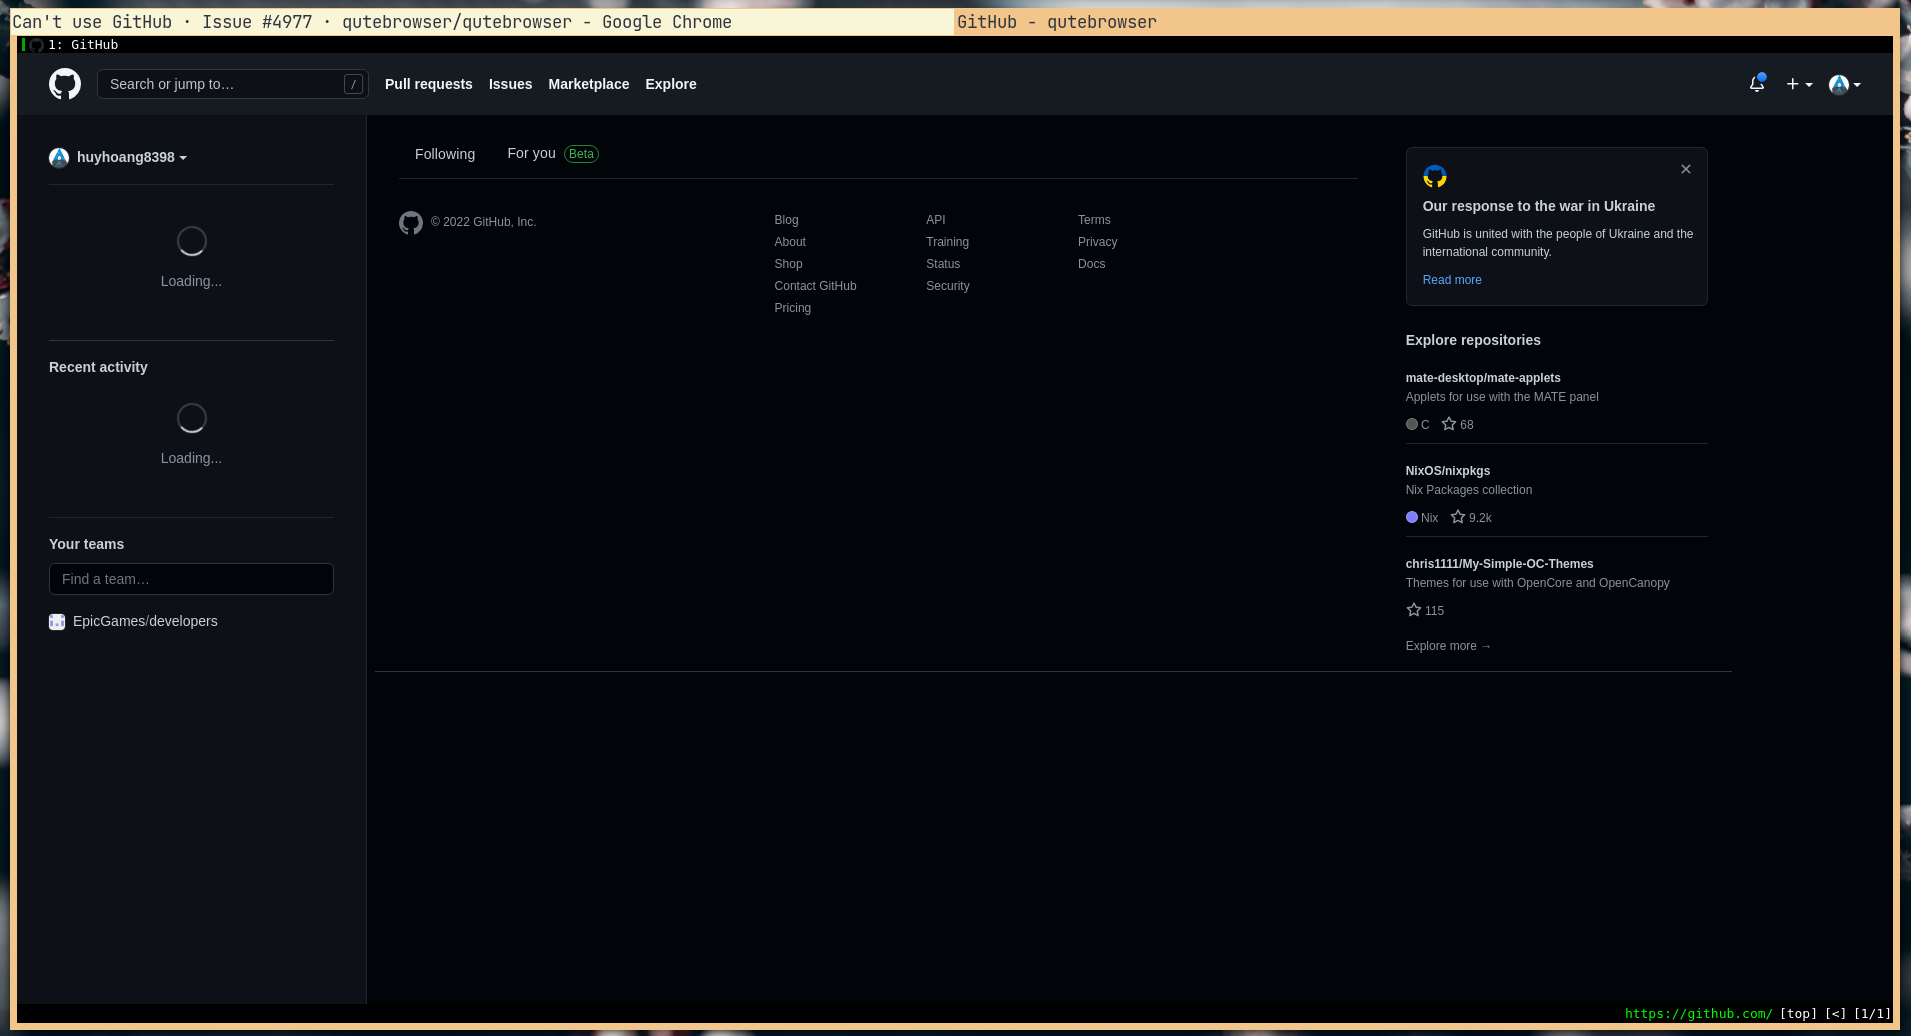Open Marketplace
Image resolution: width=1911 pixels, height=1036 pixels.
pos(589,84)
